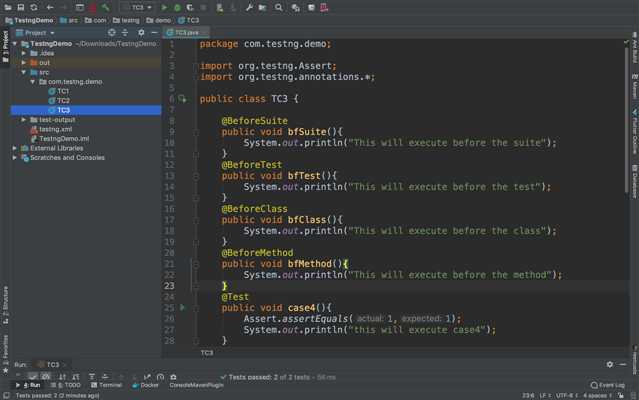Click the run gutter icon beside case4 test
The height and width of the screenshot is (400, 639).
(182, 308)
